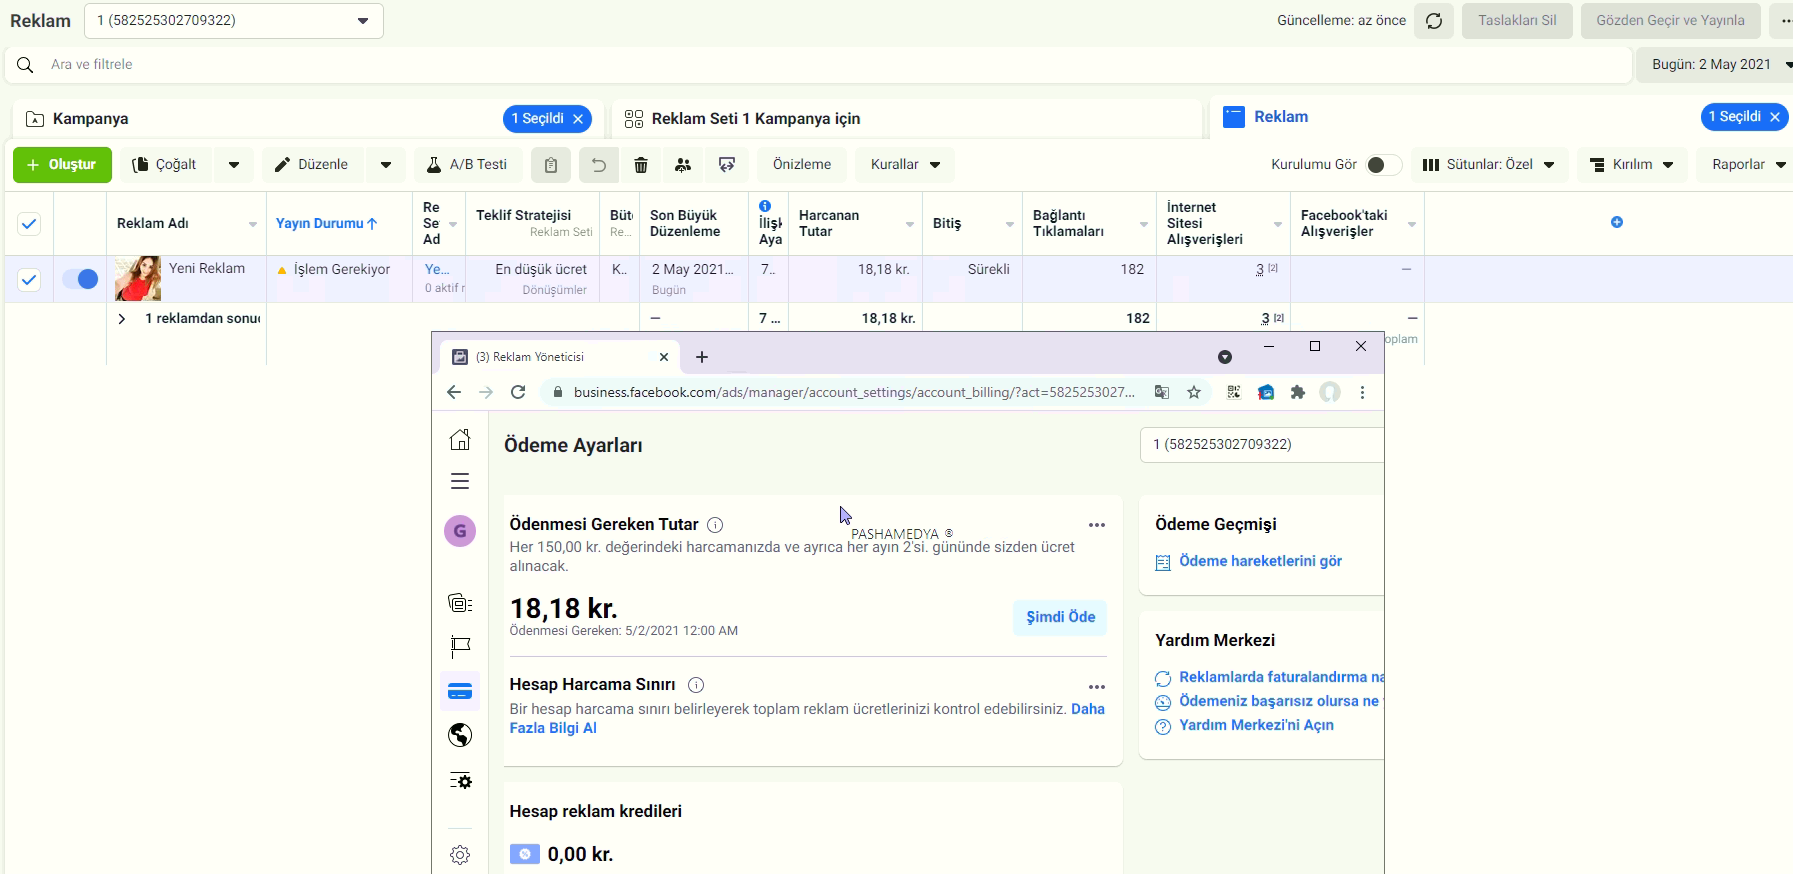The width and height of the screenshot is (1793, 874).
Task: Expand the 1 reklamdan sonuç row
Action: point(122,319)
